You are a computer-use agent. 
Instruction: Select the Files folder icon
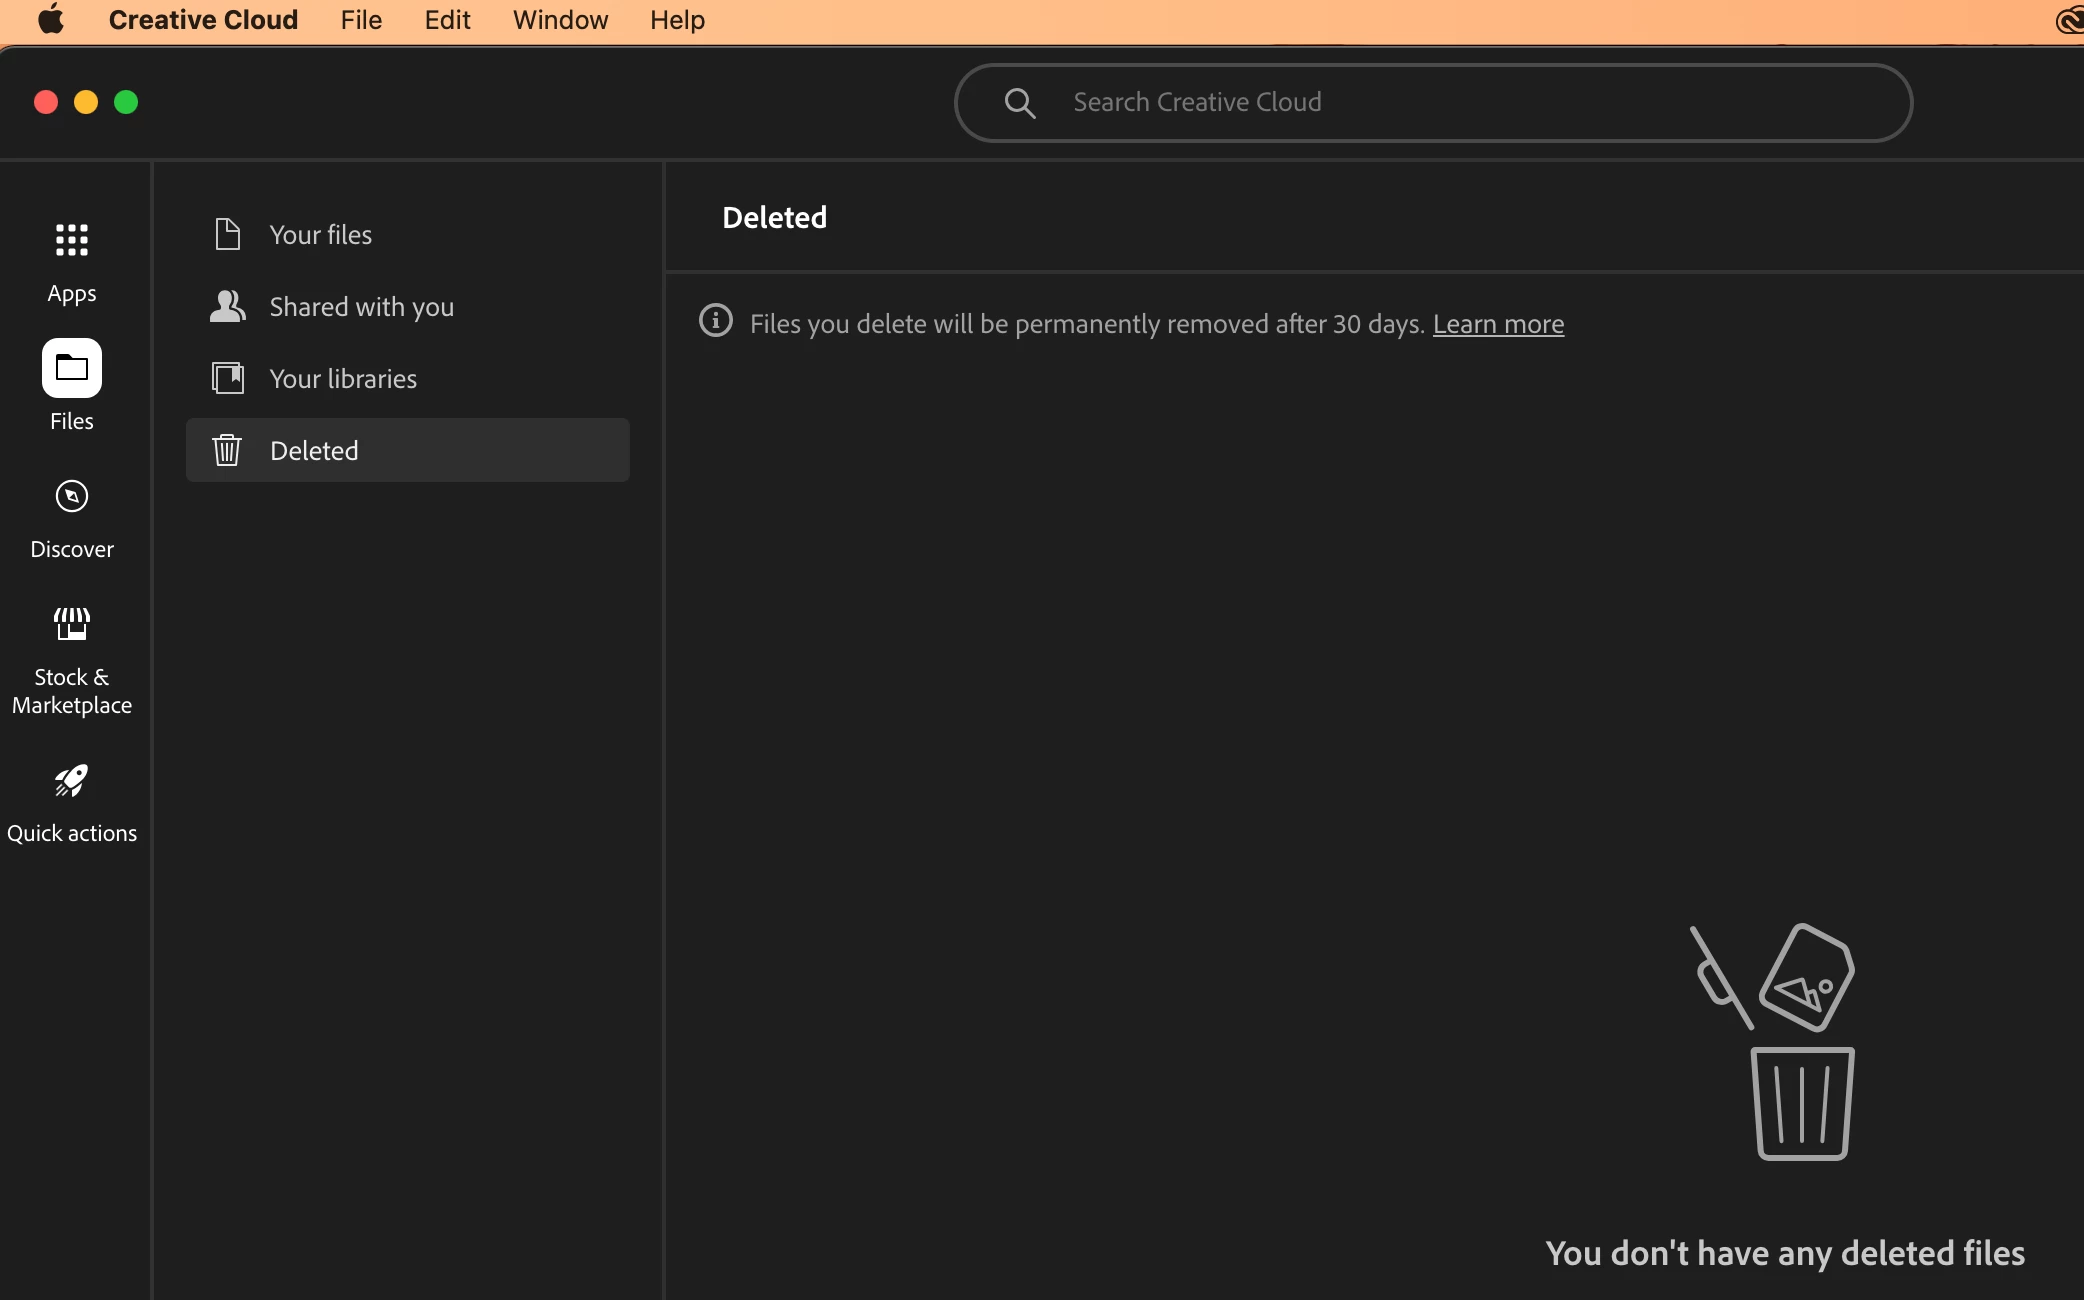tap(71, 369)
